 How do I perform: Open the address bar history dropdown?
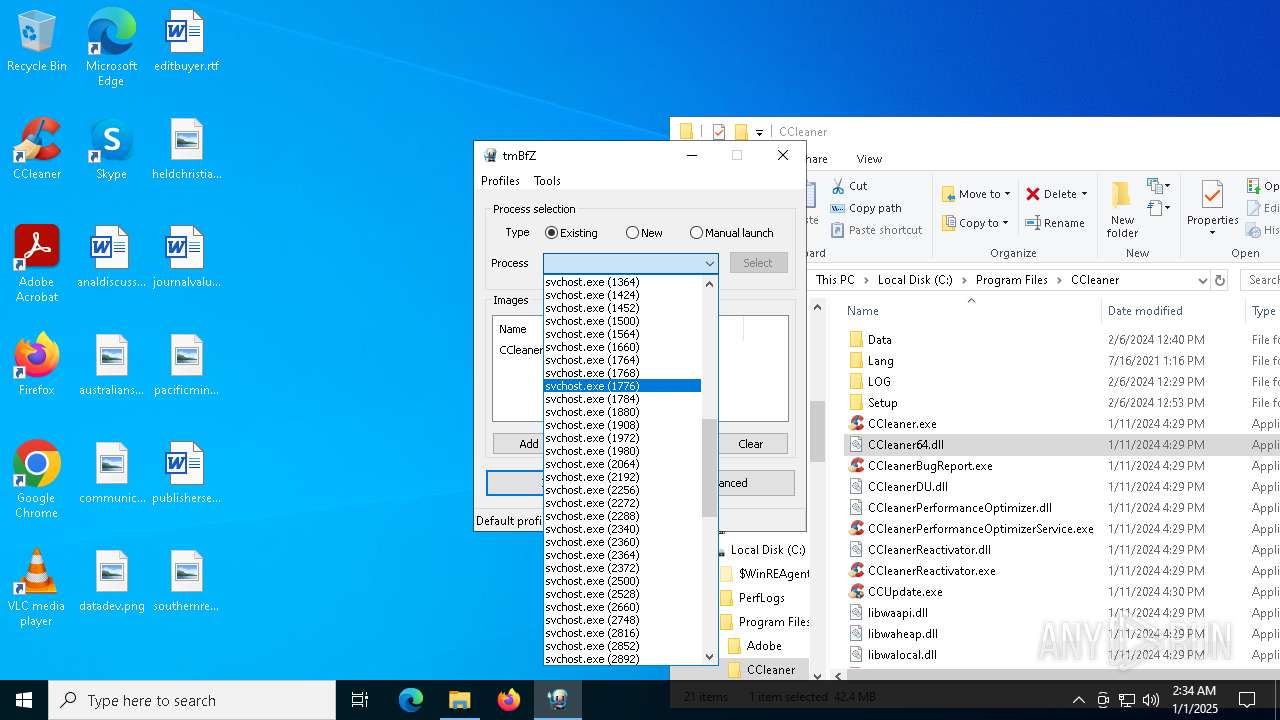click(x=1202, y=280)
